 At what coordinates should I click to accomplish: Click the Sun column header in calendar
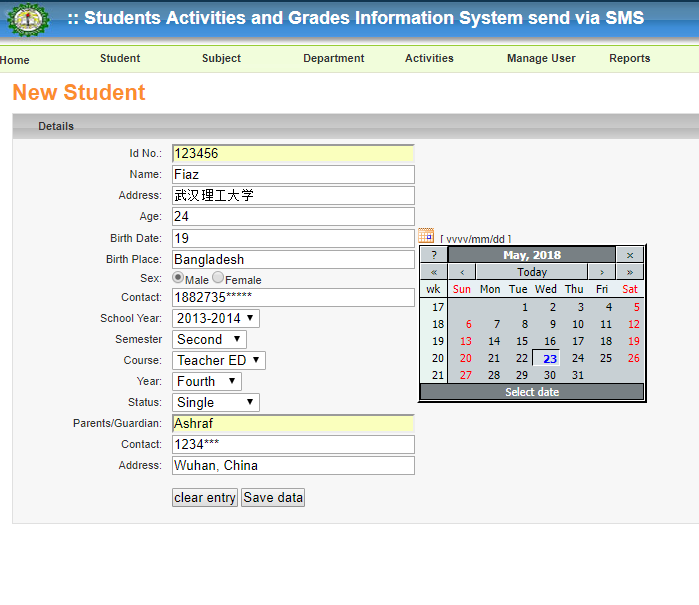[x=462, y=289]
